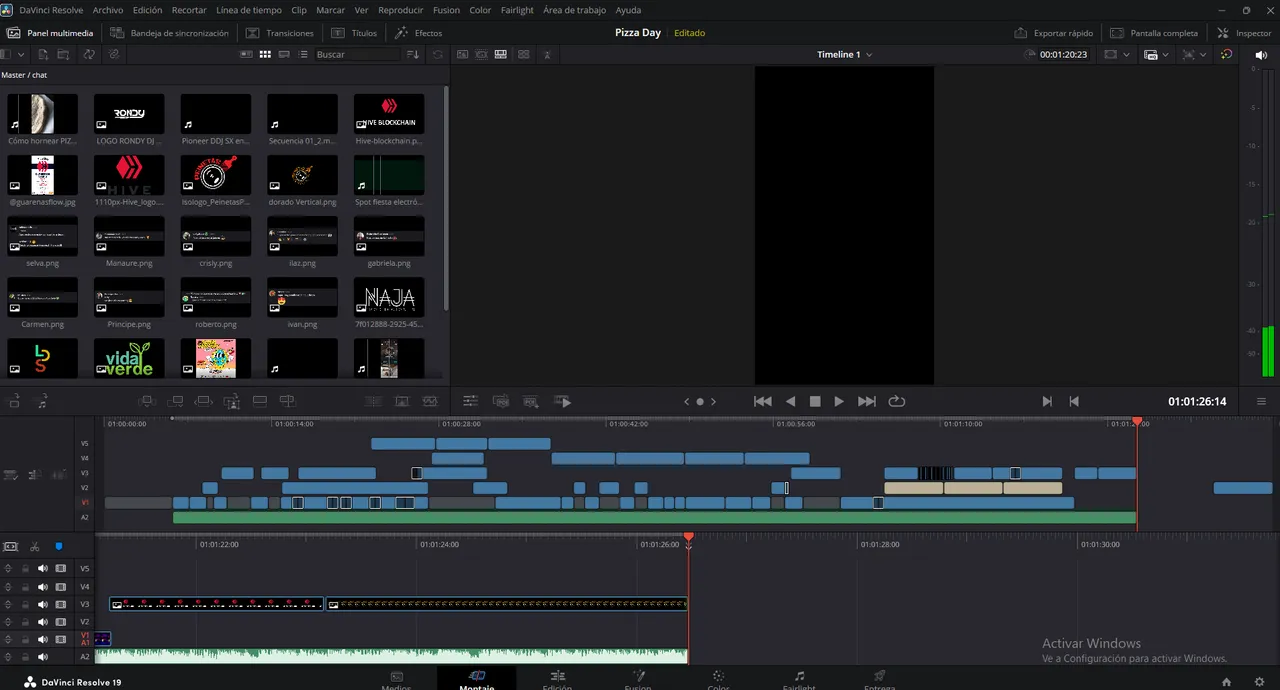
Task: Open the Panel multimedia tab
Action: [x=50, y=33]
